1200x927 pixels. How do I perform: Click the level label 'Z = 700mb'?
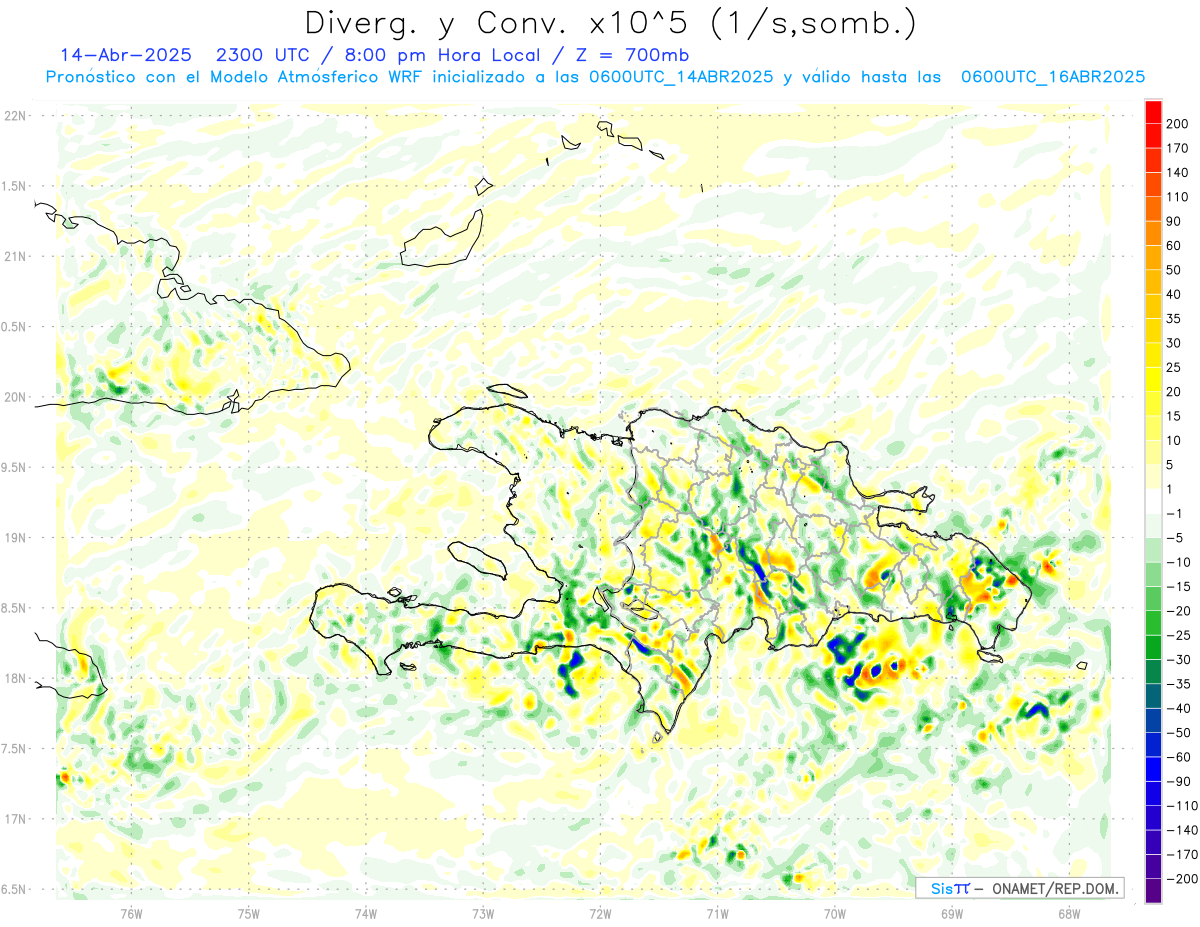(632, 55)
